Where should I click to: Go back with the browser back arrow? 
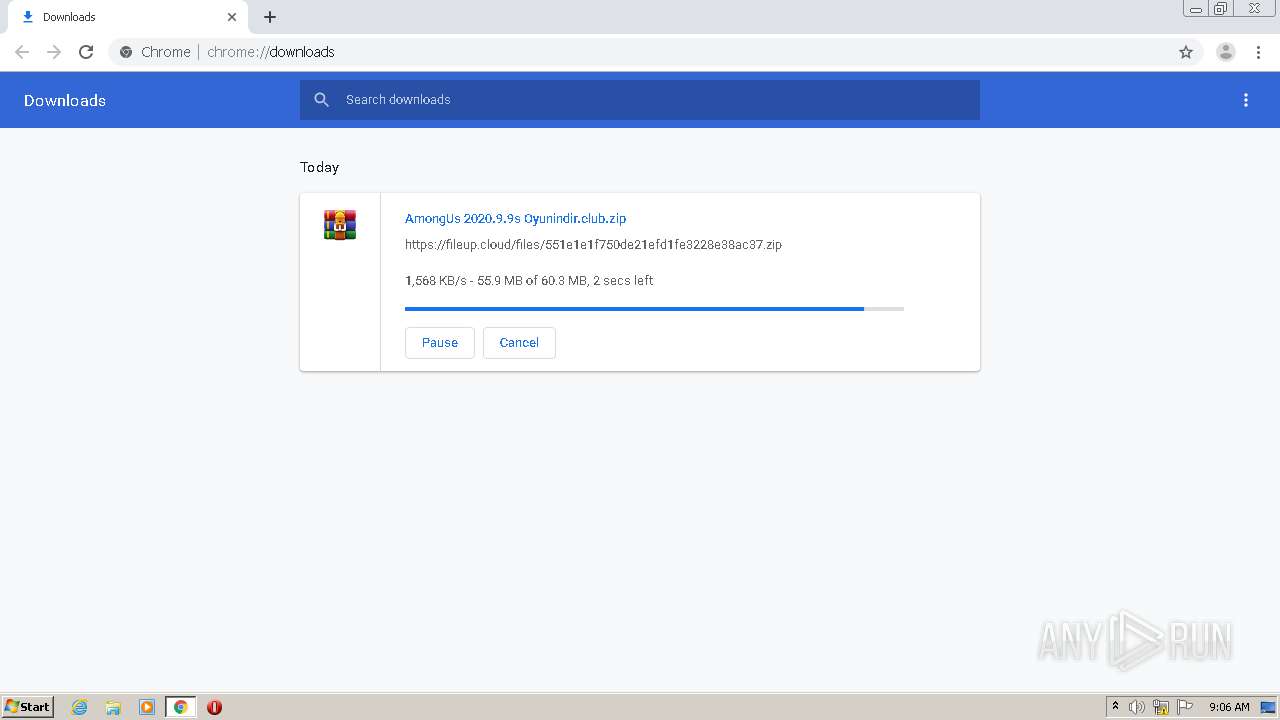pyautogui.click(x=22, y=52)
